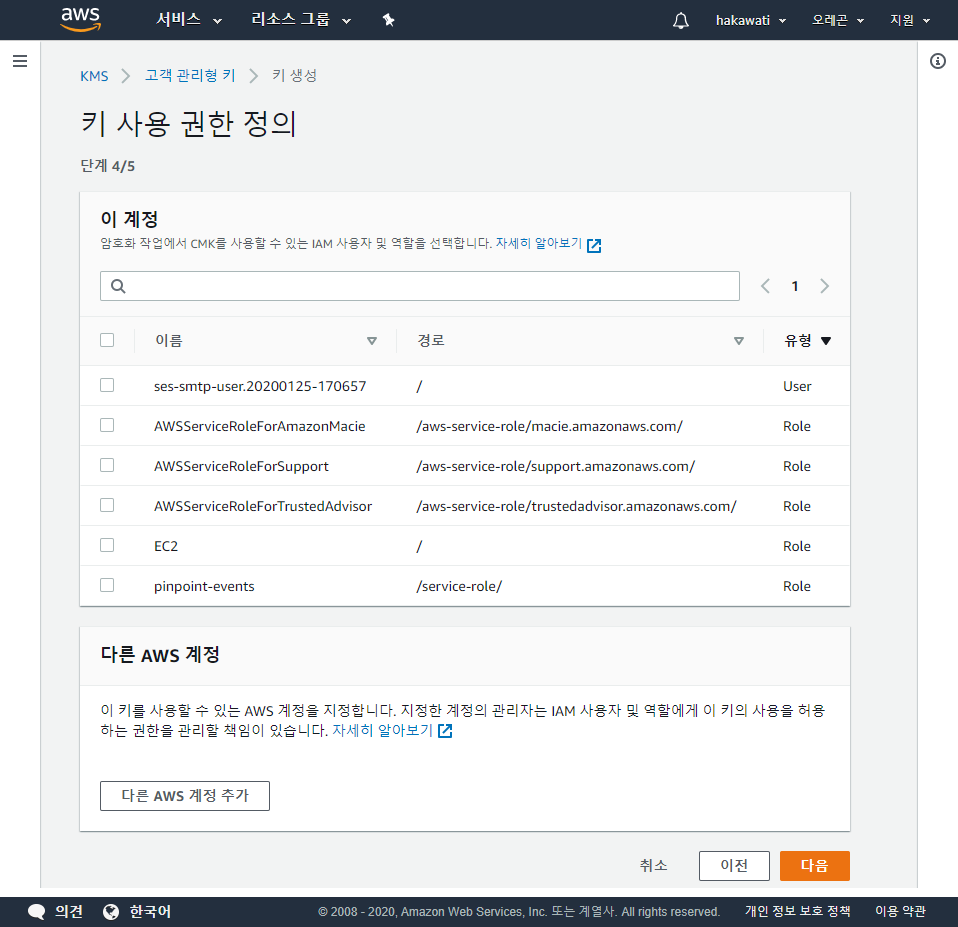
Task: Click external link icon under 이 계정
Action: (x=594, y=246)
